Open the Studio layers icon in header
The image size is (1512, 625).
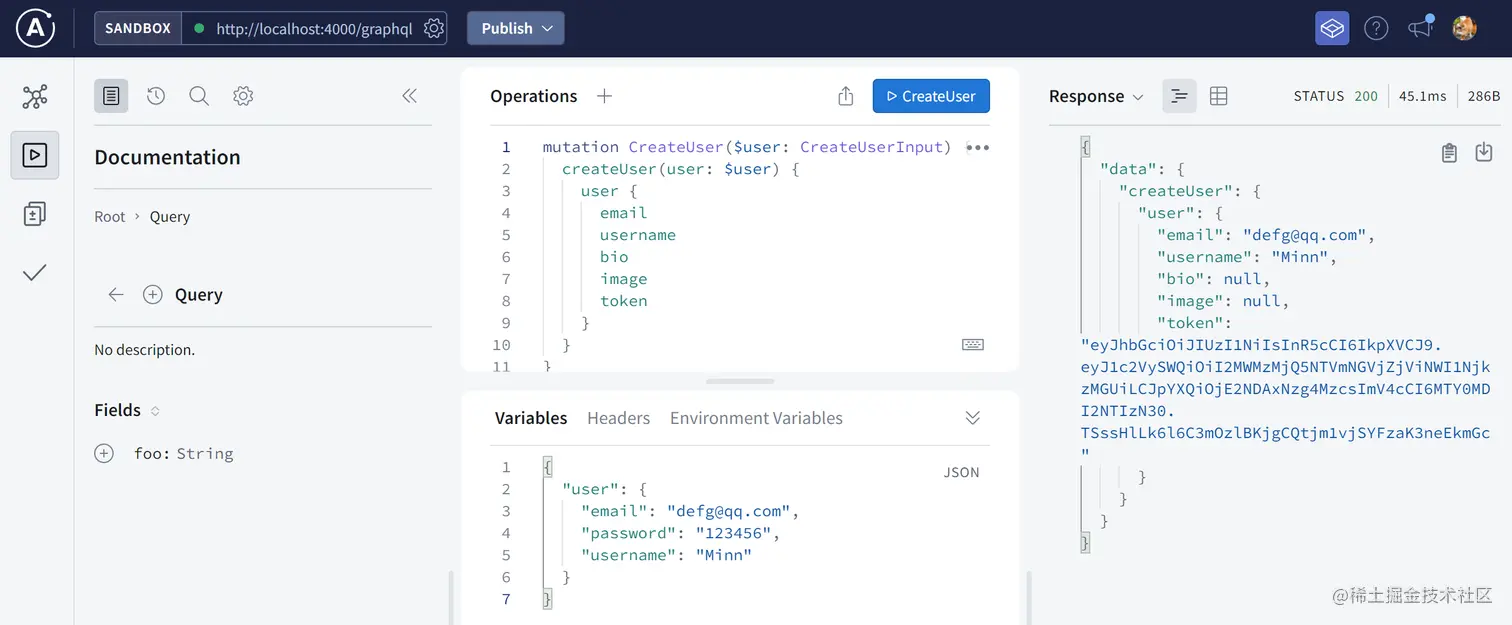click(x=1332, y=28)
